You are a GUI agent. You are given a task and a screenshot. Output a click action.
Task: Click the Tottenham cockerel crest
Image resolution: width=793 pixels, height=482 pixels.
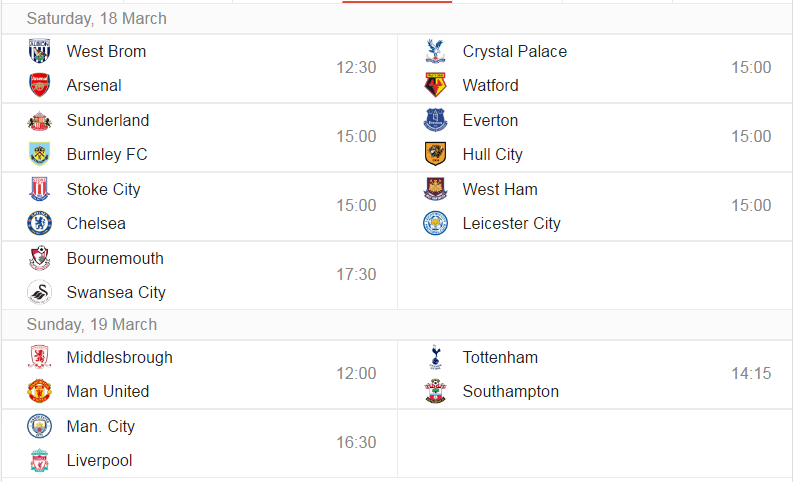click(x=435, y=357)
